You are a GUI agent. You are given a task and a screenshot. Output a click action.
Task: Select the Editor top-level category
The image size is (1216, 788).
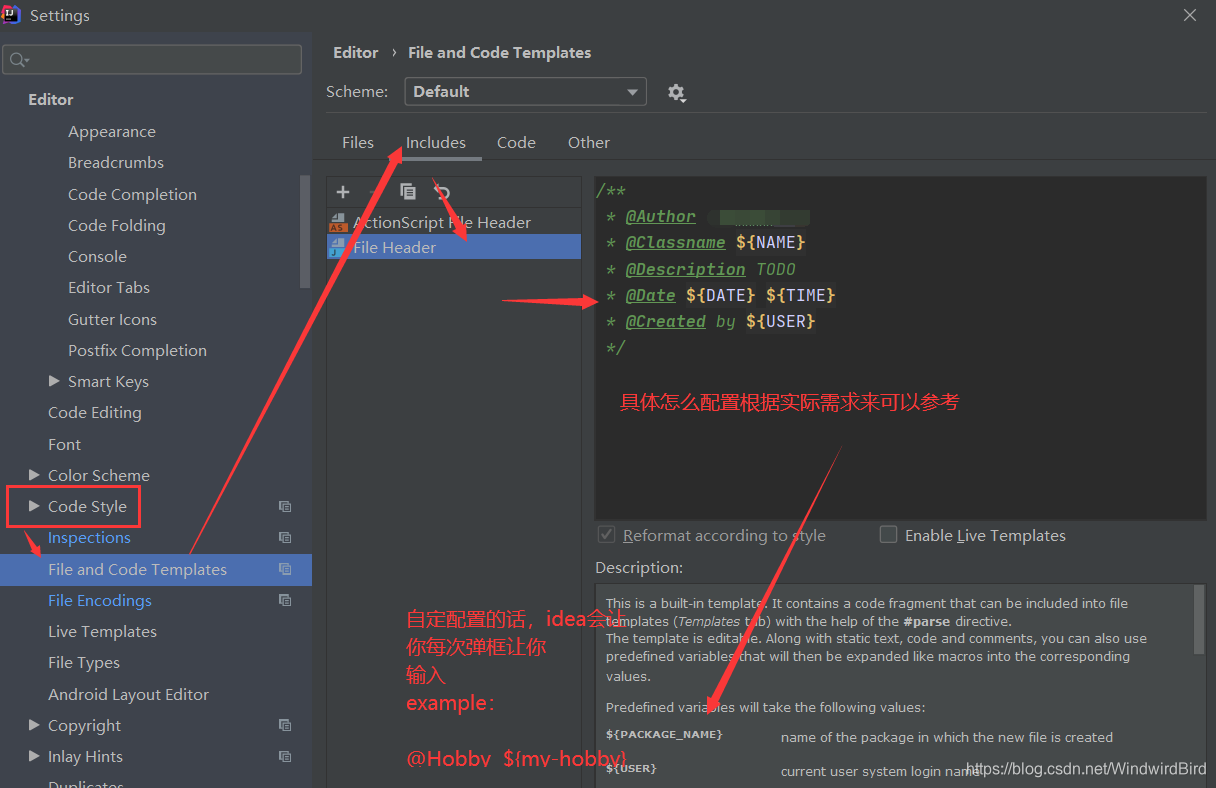(51, 100)
